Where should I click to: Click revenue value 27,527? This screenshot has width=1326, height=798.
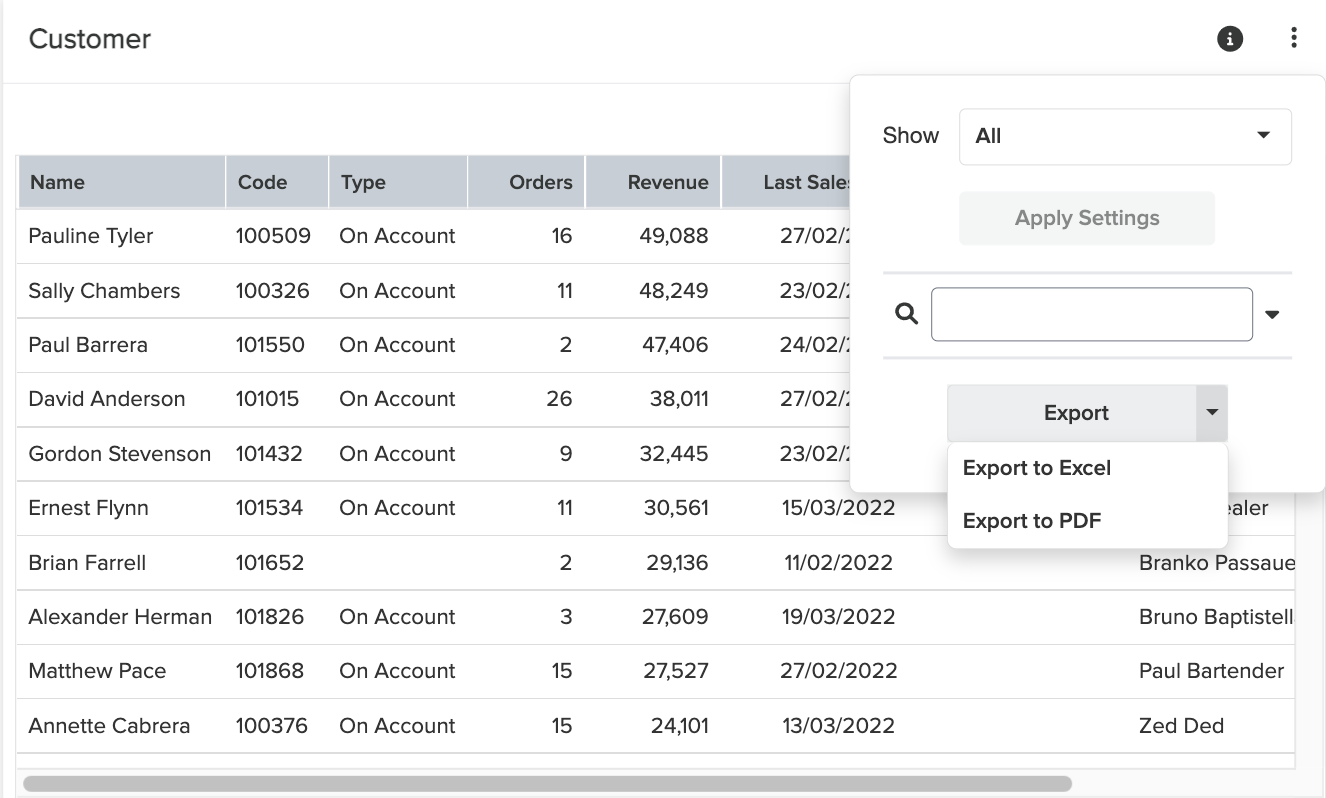675,671
